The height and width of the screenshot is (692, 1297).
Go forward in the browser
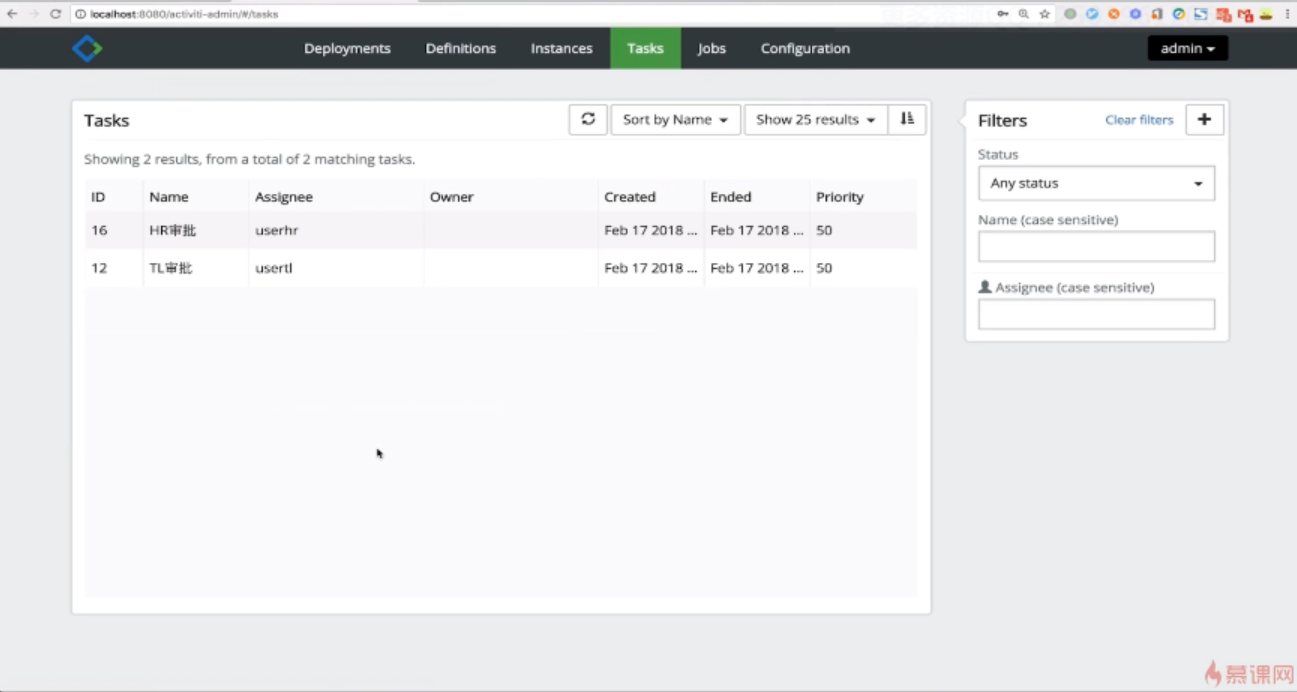pos(33,14)
